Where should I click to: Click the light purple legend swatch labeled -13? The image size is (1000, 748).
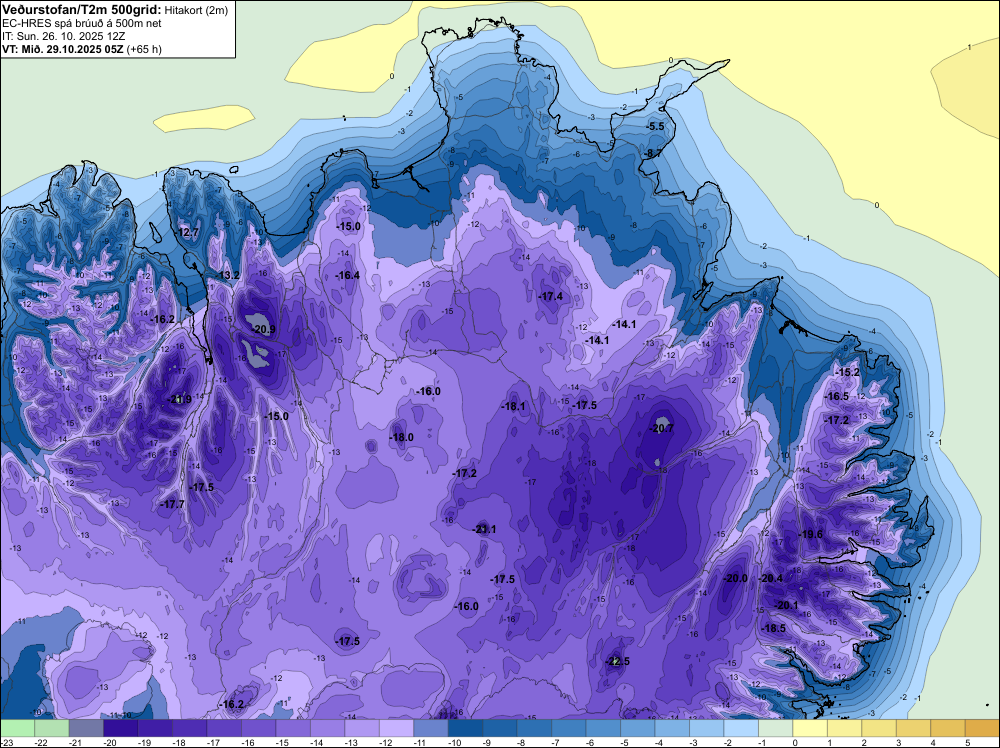[x=362, y=728]
